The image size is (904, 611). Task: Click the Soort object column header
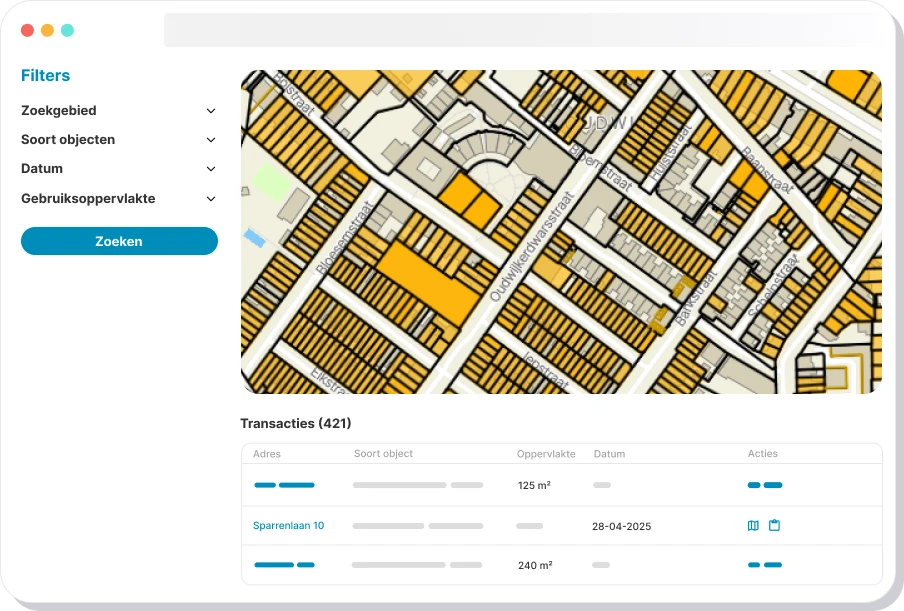coord(383,454)
